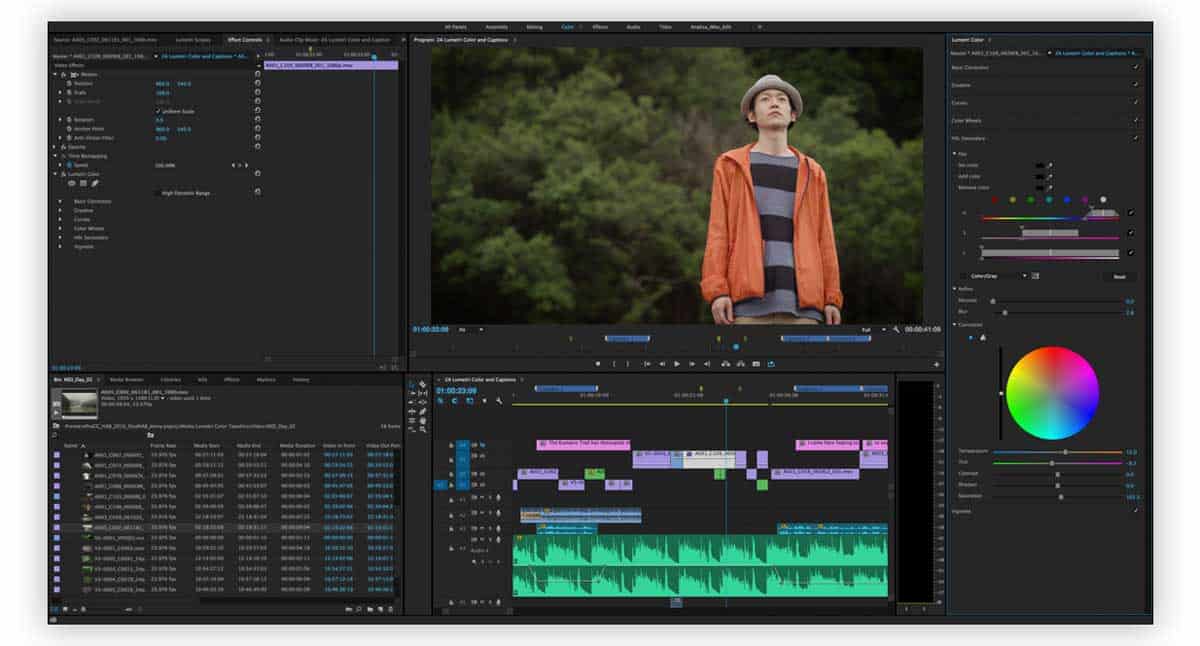The height and width of the screenshot is (646, 1200).
Task: Add a marker from the Program Monitor
Action: 598,364
